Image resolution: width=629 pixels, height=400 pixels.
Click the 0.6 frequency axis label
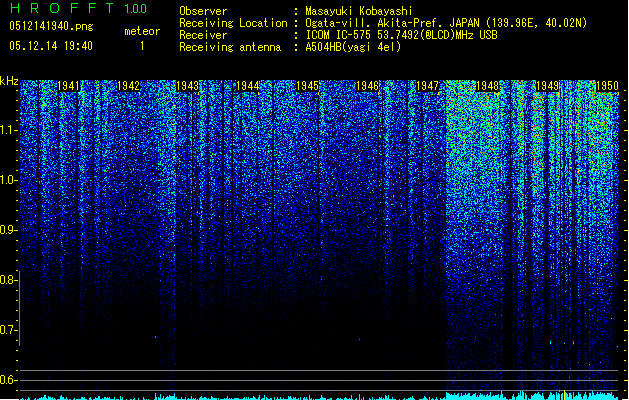[x=8, y=380]
